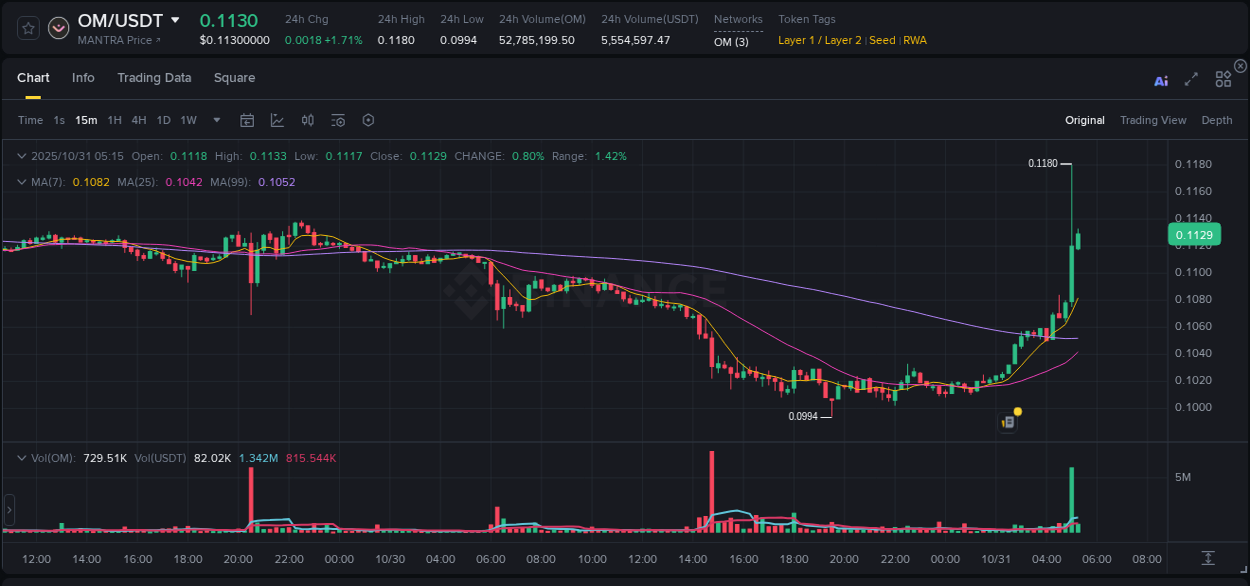Open the AI analysis feature
Screen dimensions: 1250x586
click(1161, 81)
